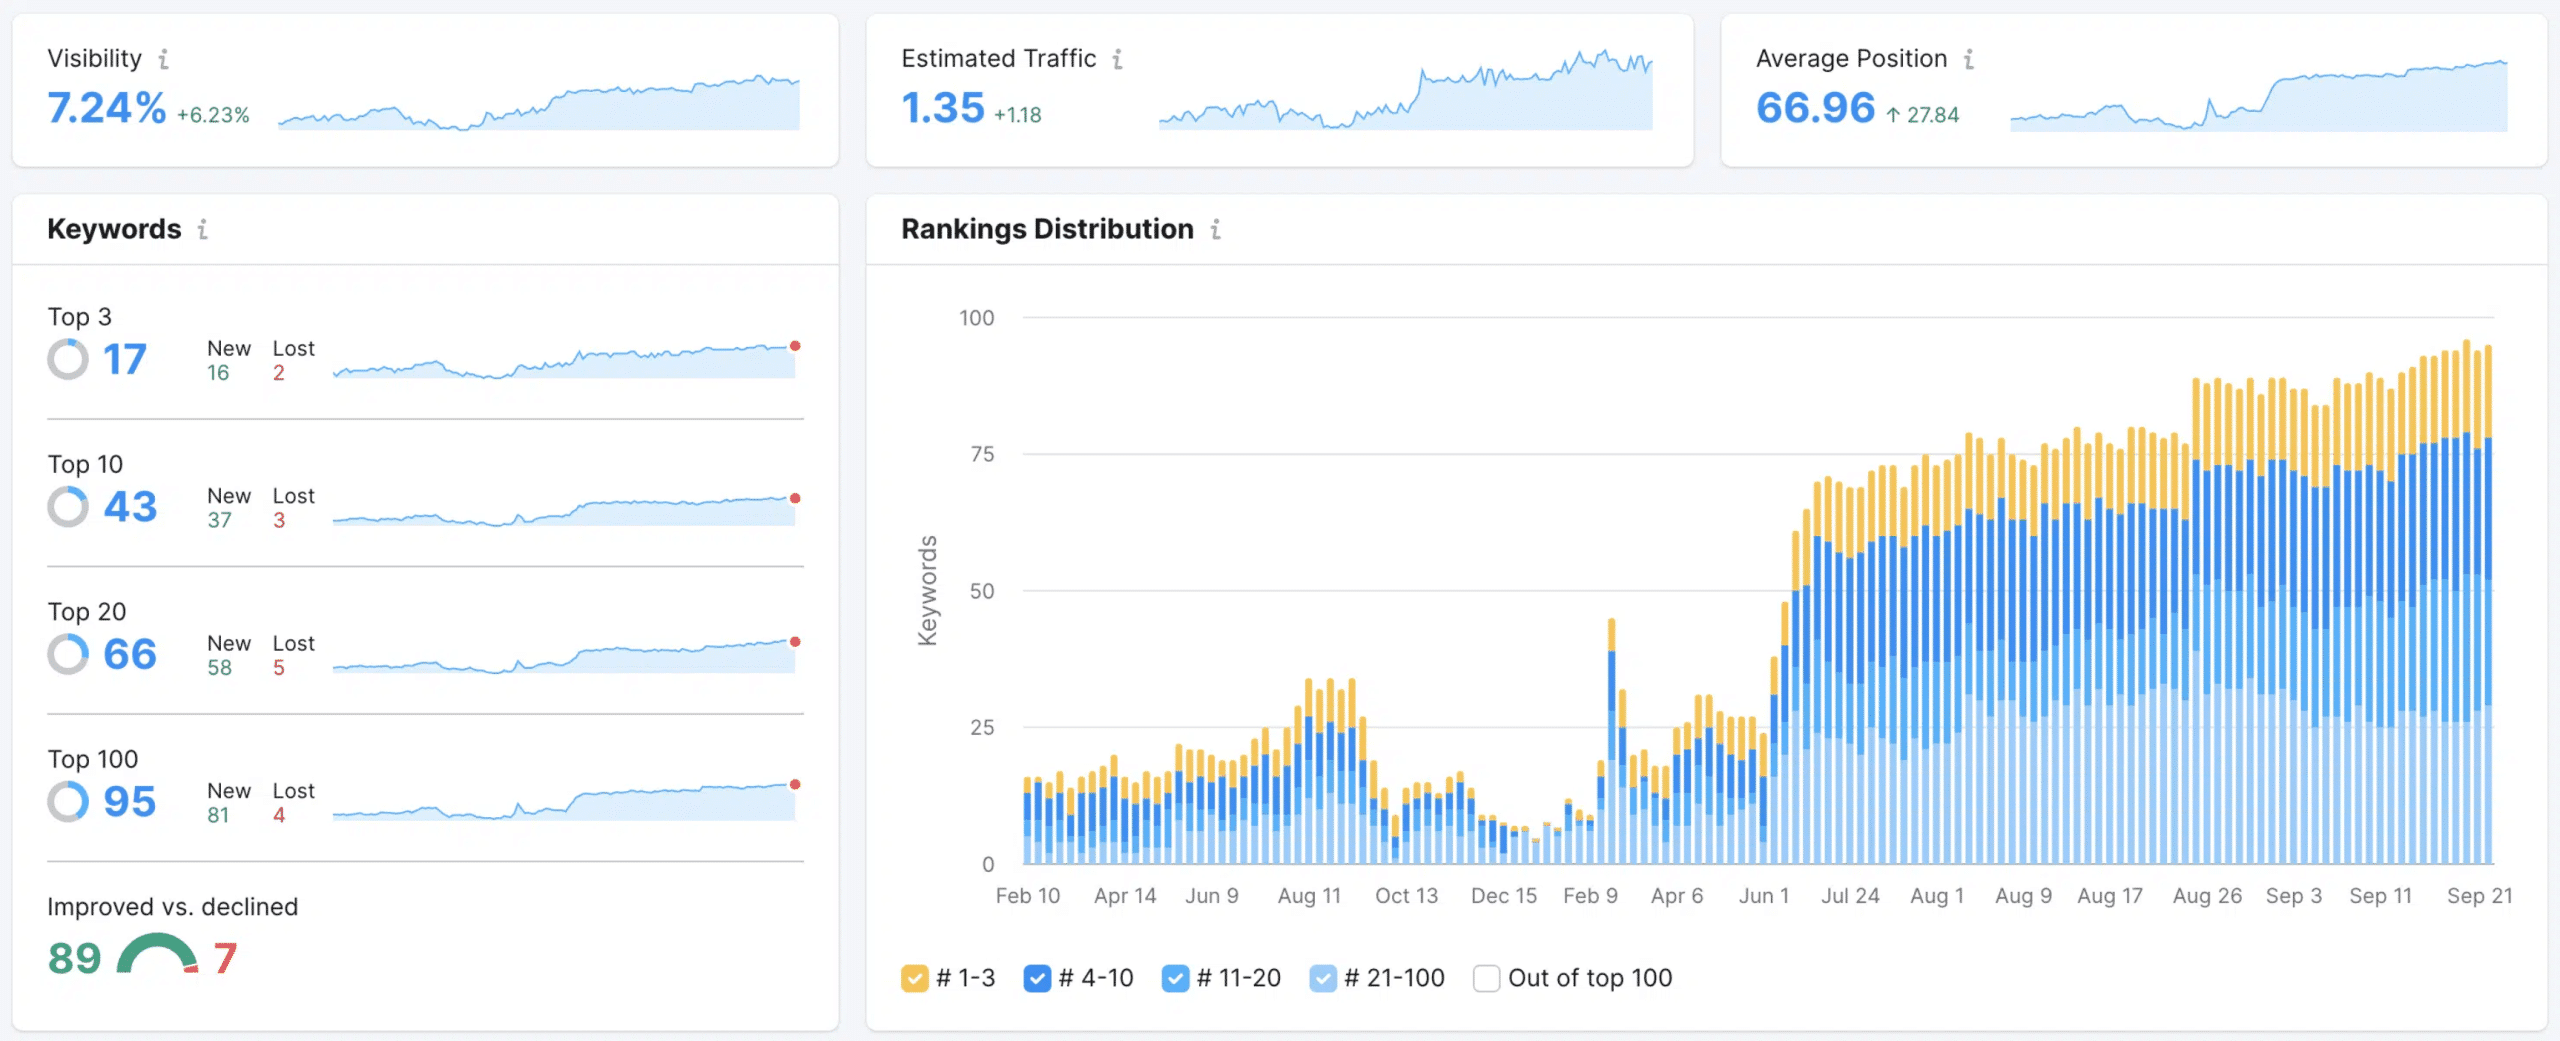Open the Estimated Traffic info tooltip
Image resolution: width=2560 pixels, height=1041 pixels.
click(x=1118, y=59)
